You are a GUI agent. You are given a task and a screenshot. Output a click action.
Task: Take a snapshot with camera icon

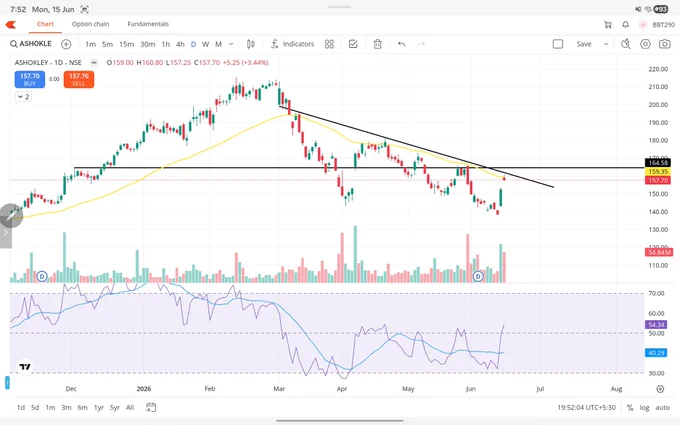[664, 44]
